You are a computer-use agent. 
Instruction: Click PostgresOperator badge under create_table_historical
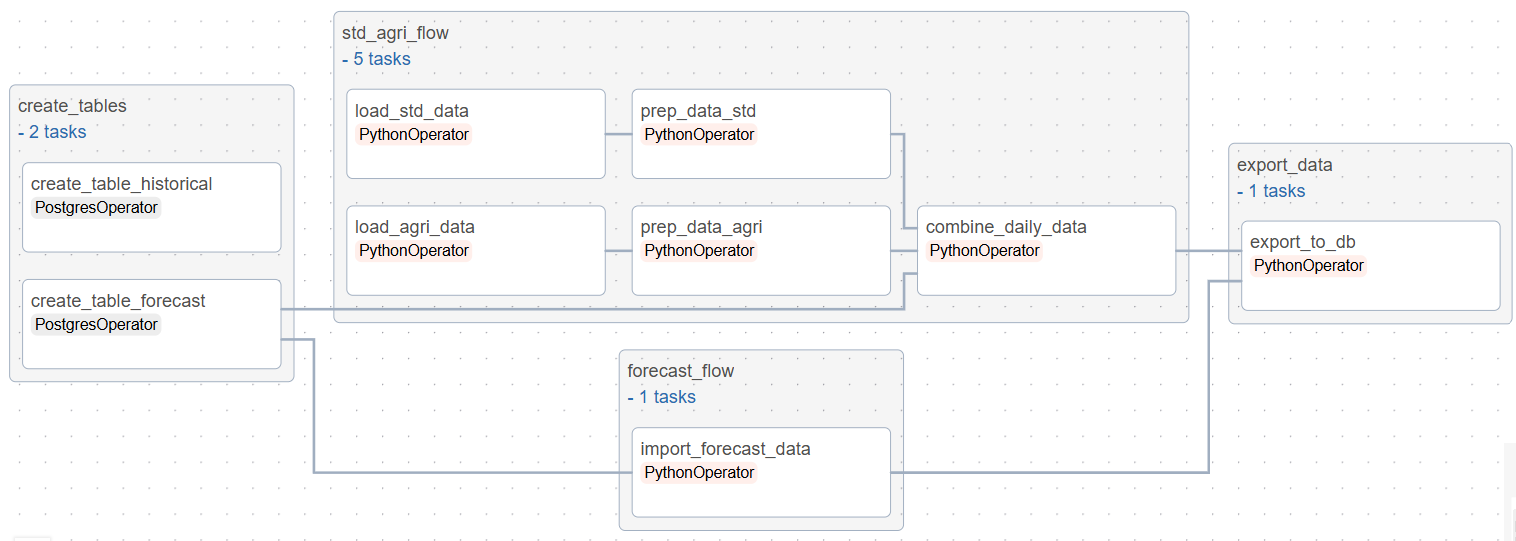pyautogui.click(x=96, y=208)
